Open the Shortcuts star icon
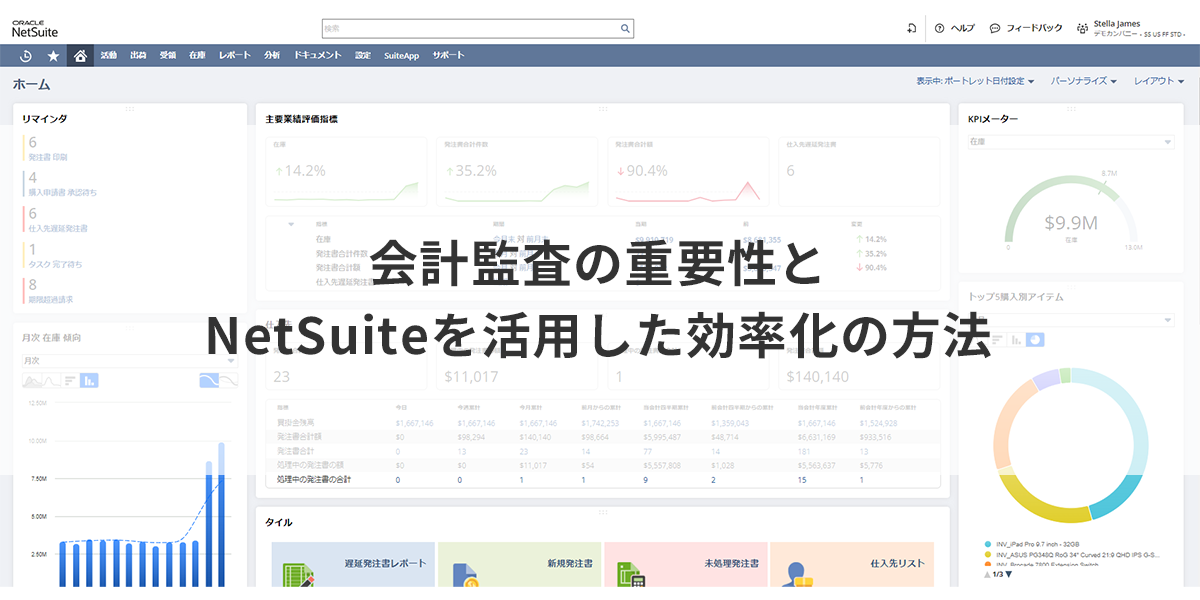 click(53, 56)
